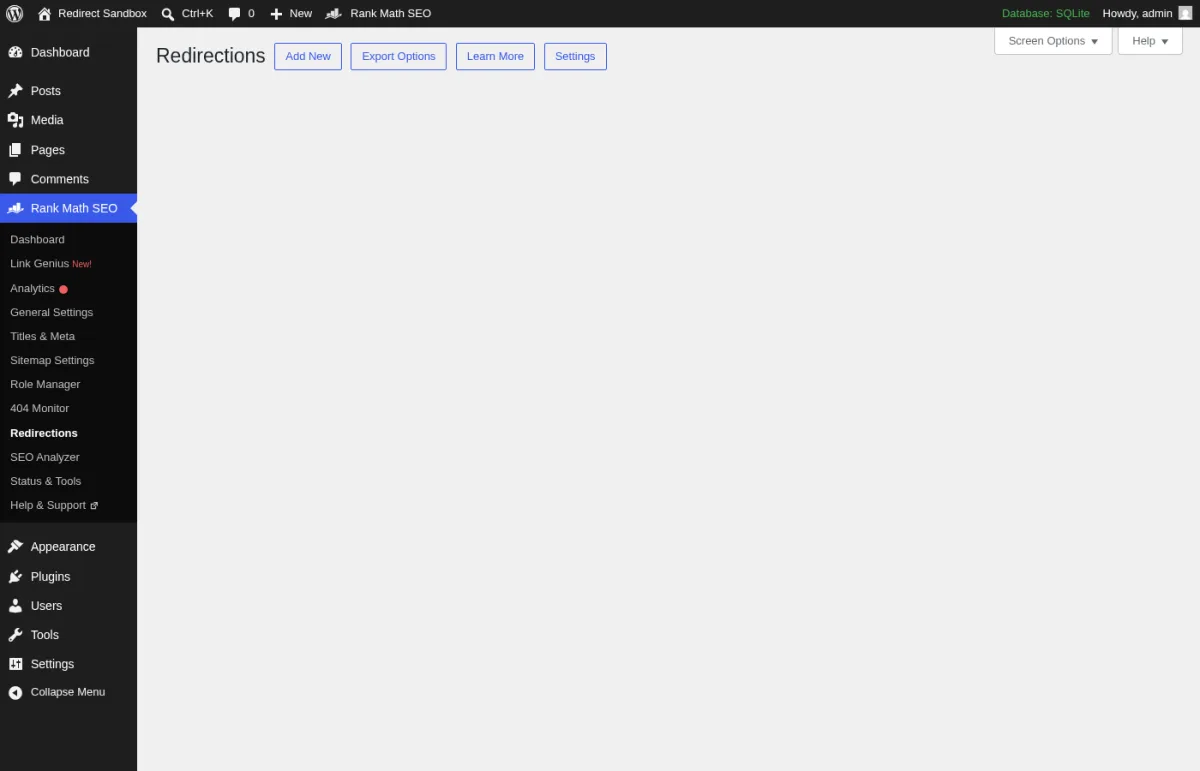The image size is (1200, 771).
Task: Click the Pages icon in sidebar
Action: point(15,150)
